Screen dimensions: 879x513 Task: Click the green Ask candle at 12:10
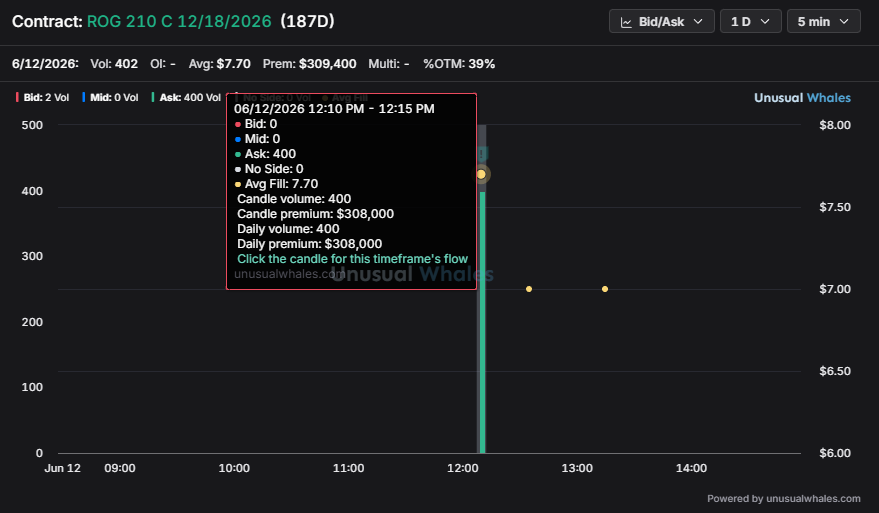482,322
